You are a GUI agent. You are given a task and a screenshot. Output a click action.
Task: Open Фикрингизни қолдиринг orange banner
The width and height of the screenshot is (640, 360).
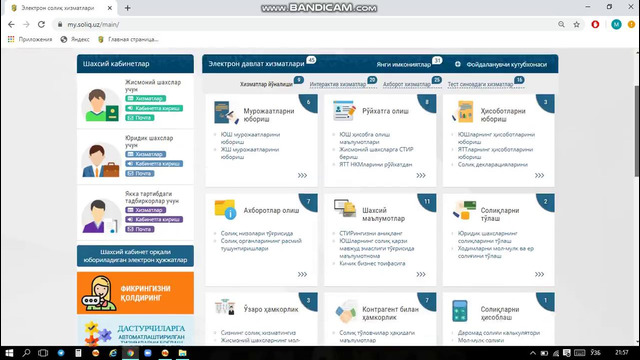click(x=135, y=293)
